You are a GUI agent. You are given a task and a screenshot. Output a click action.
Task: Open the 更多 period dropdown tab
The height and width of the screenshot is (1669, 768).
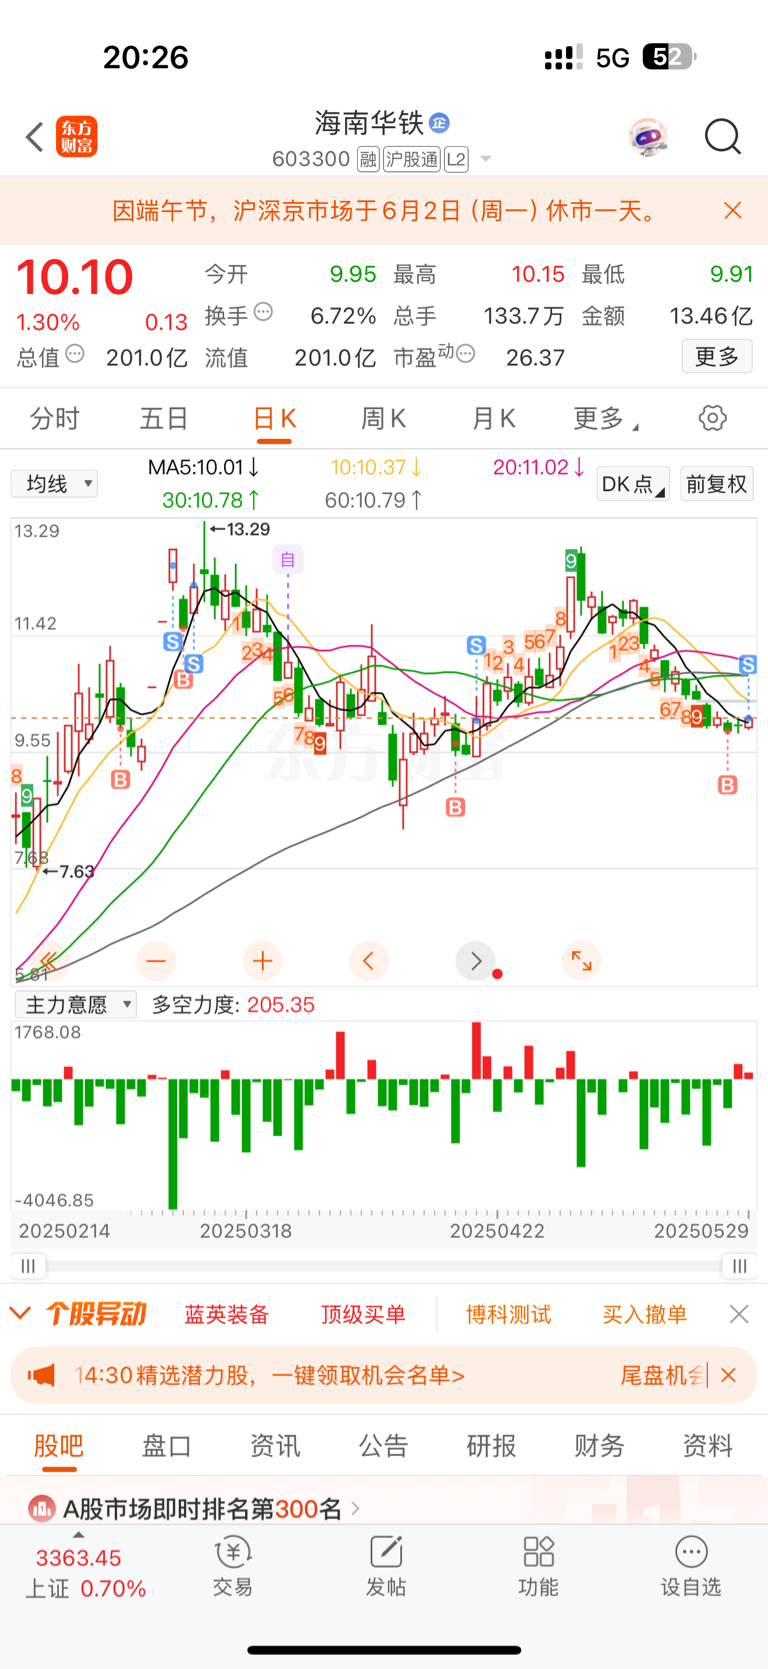(x=605, y=419)
